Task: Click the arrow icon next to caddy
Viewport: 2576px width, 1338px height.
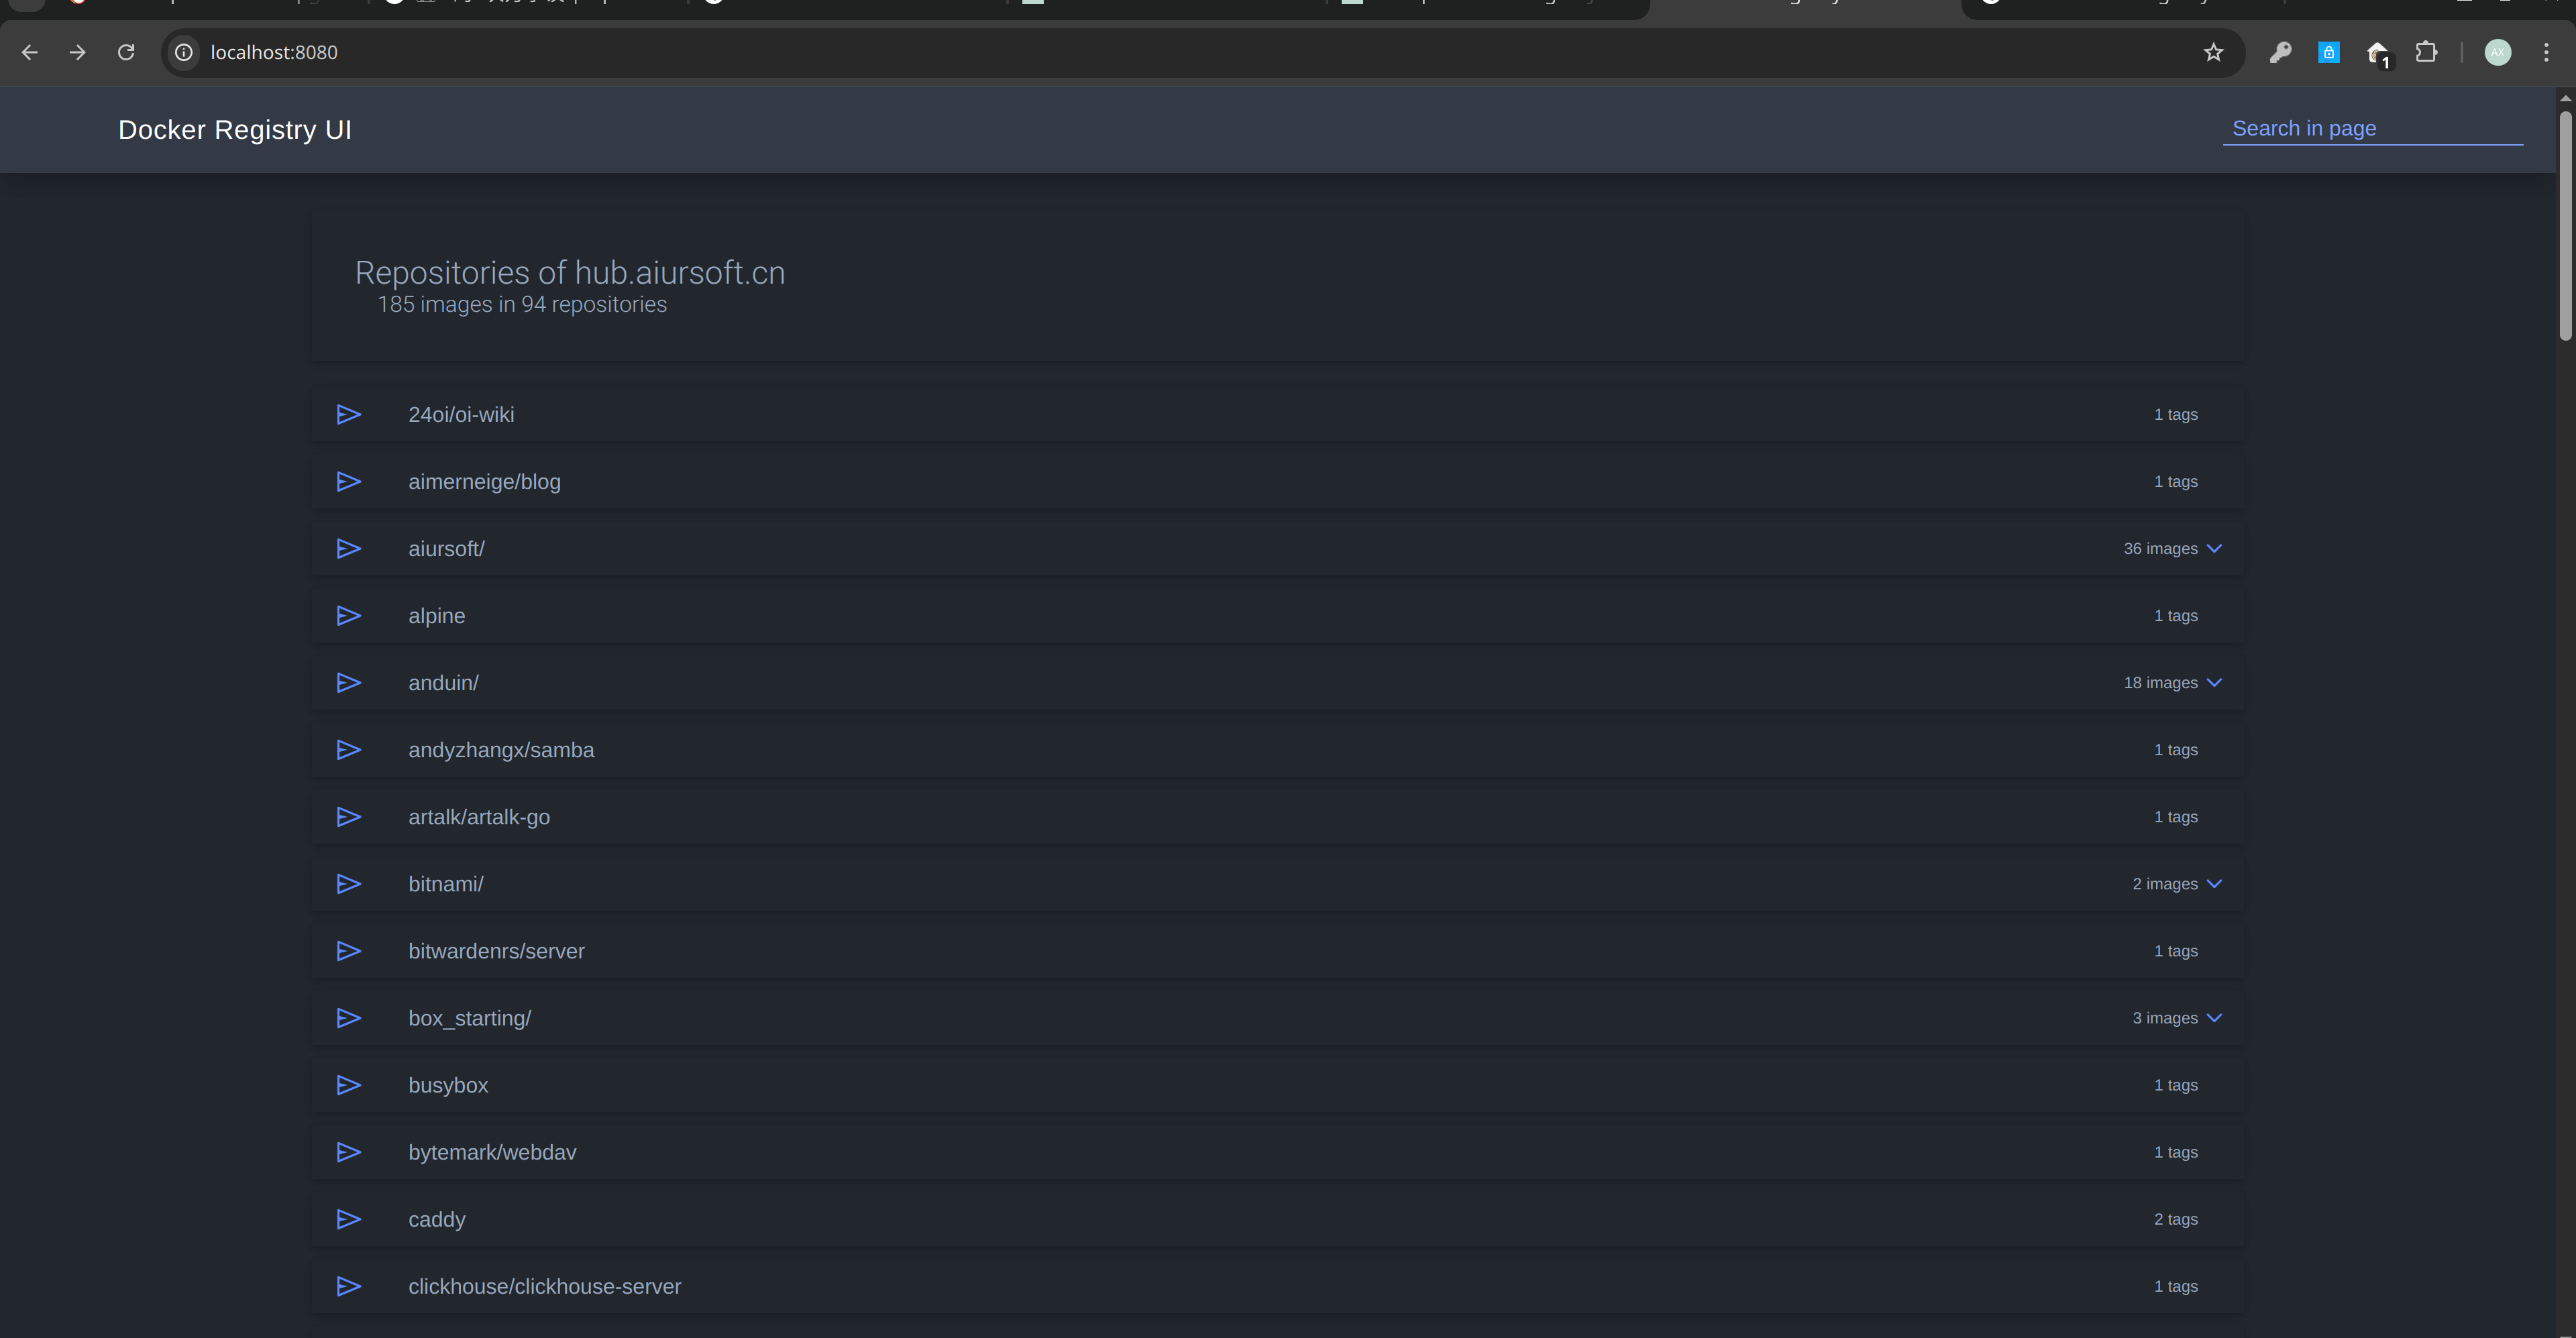Action: (x=348, y=1219)
